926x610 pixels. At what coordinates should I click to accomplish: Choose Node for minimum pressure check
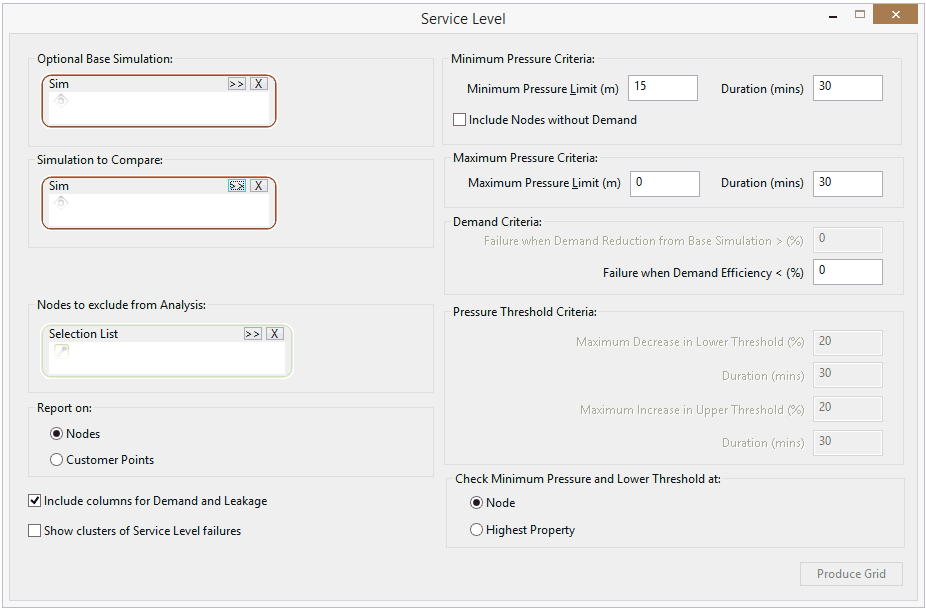477,503
